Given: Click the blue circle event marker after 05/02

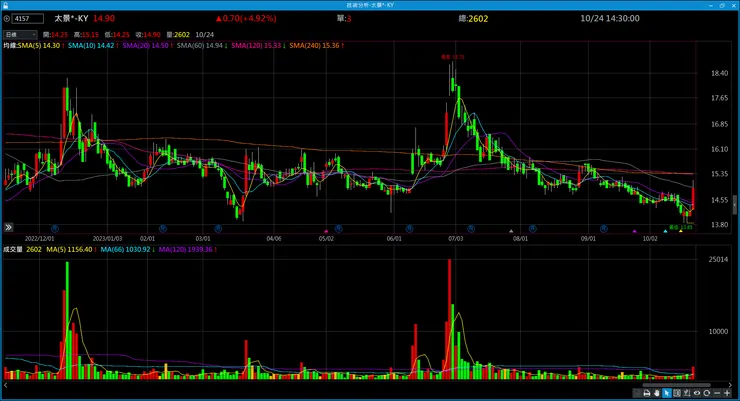Looking at the screenshot, I should (x=338, y=228).
